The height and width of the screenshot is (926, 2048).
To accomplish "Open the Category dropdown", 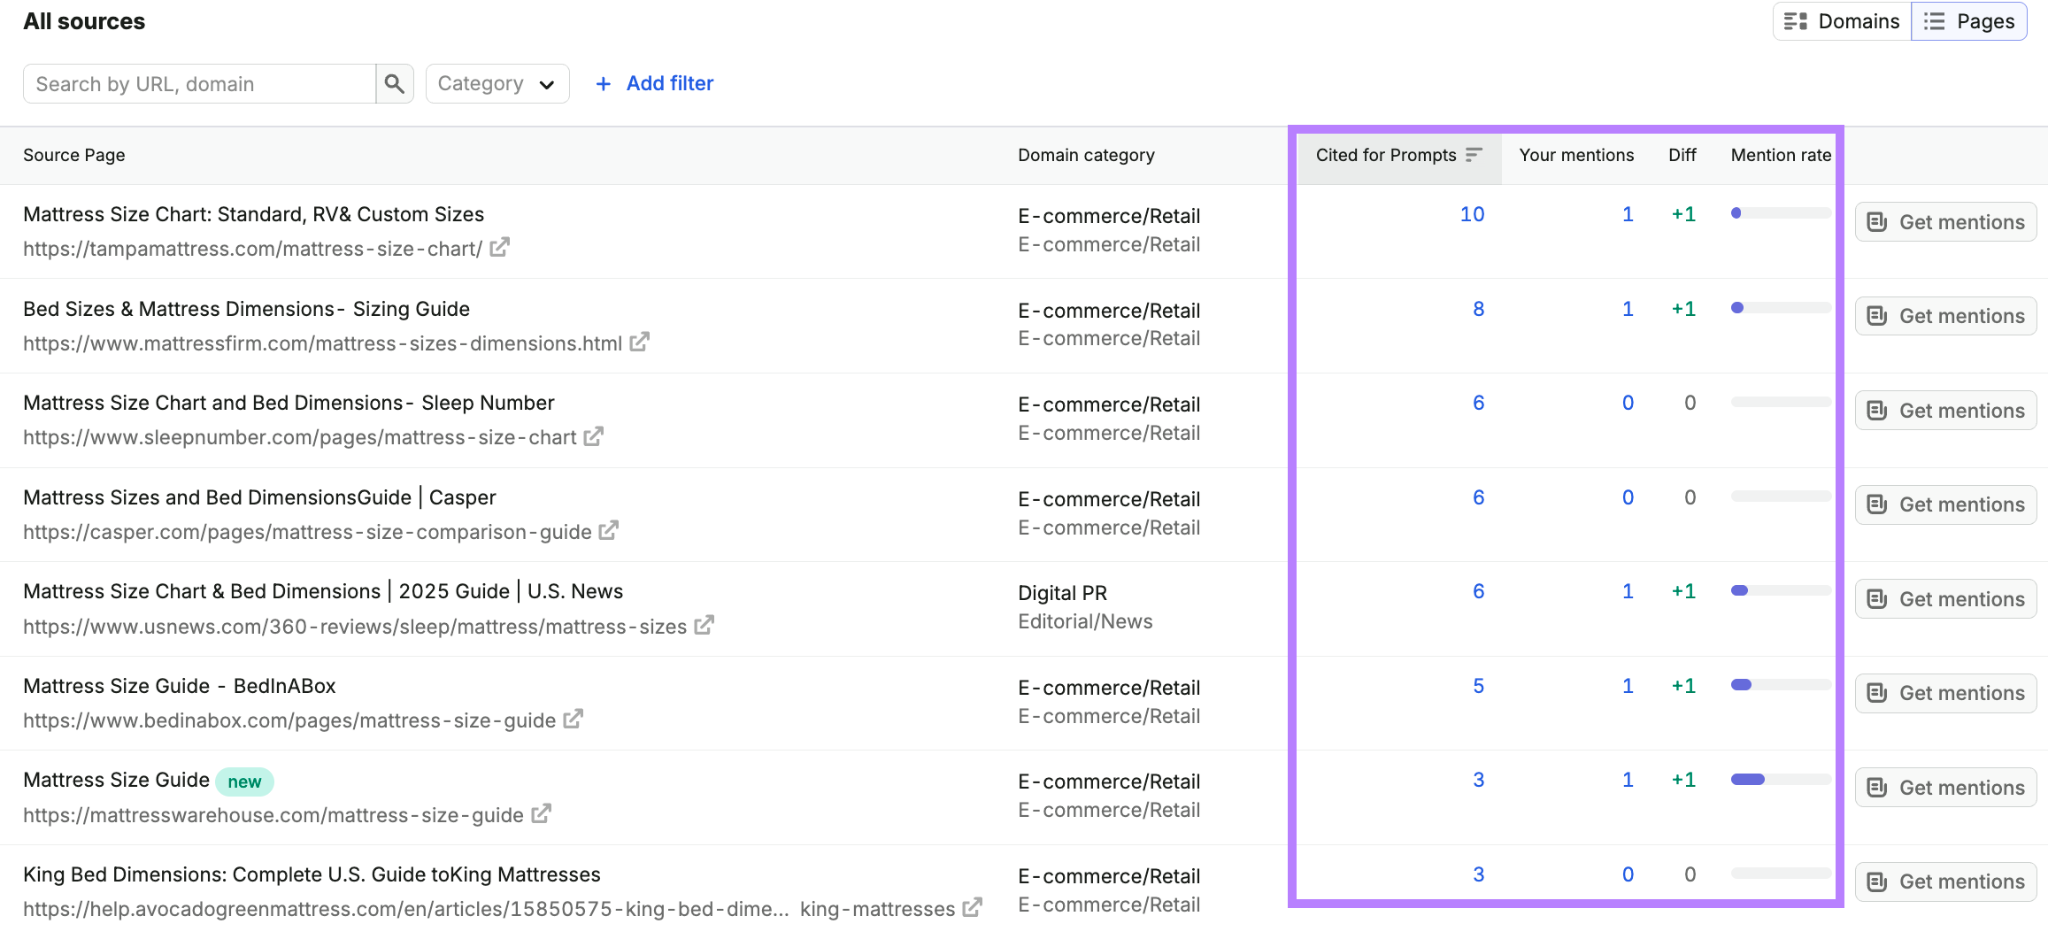I will click(x=497, y=84).
